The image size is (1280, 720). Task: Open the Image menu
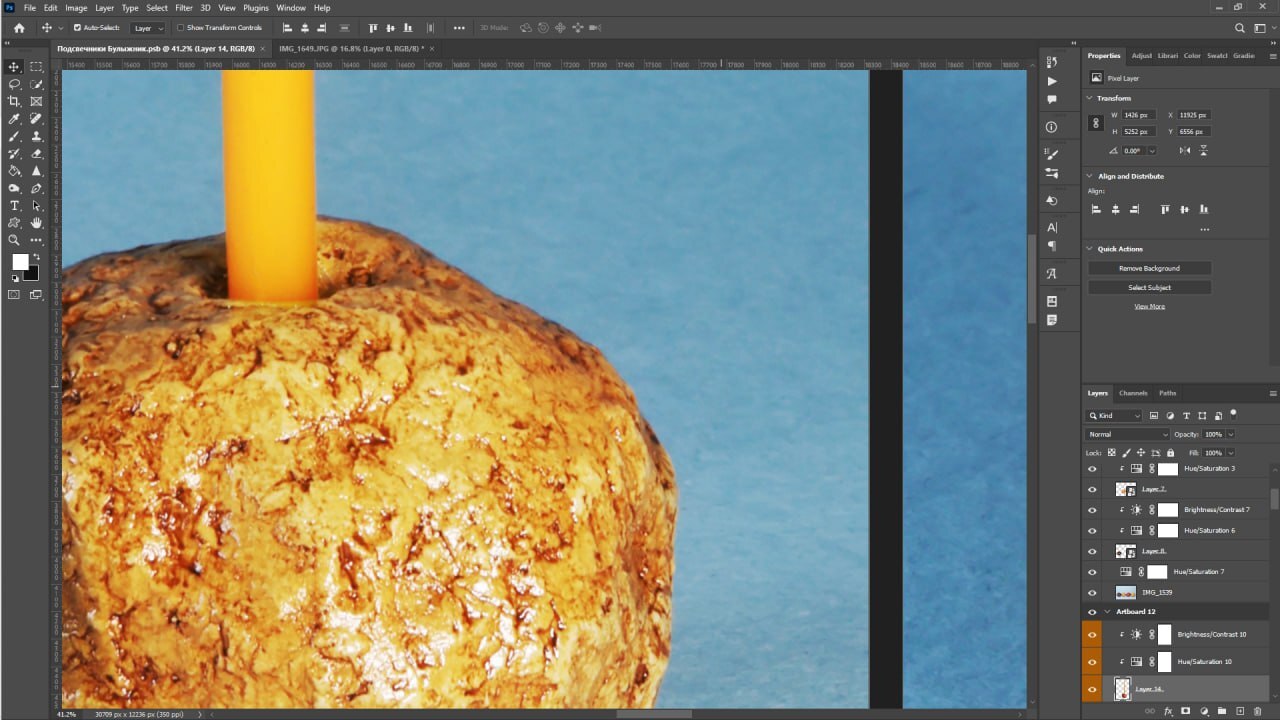76,8
